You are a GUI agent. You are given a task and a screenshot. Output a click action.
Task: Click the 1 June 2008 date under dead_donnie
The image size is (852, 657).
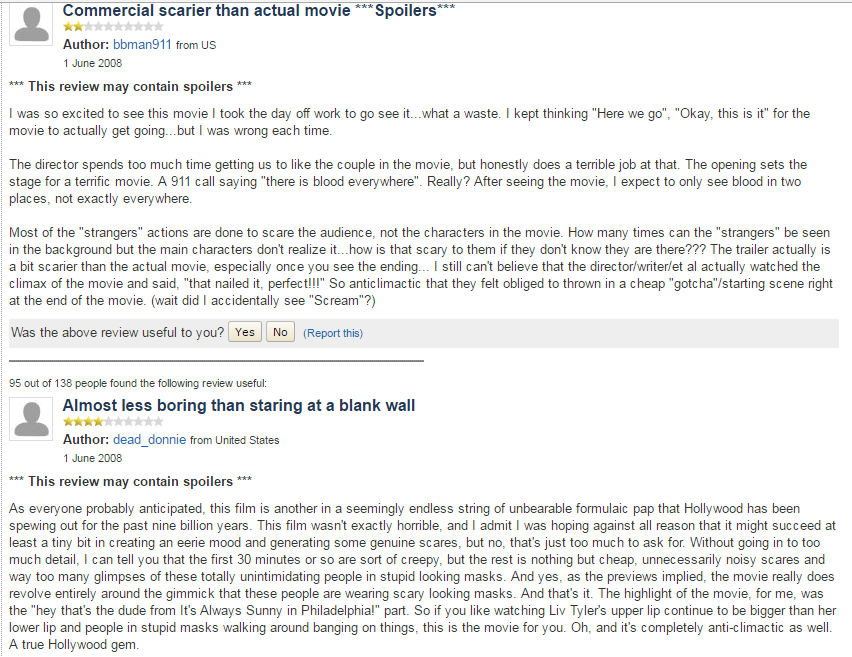(92, 458)
